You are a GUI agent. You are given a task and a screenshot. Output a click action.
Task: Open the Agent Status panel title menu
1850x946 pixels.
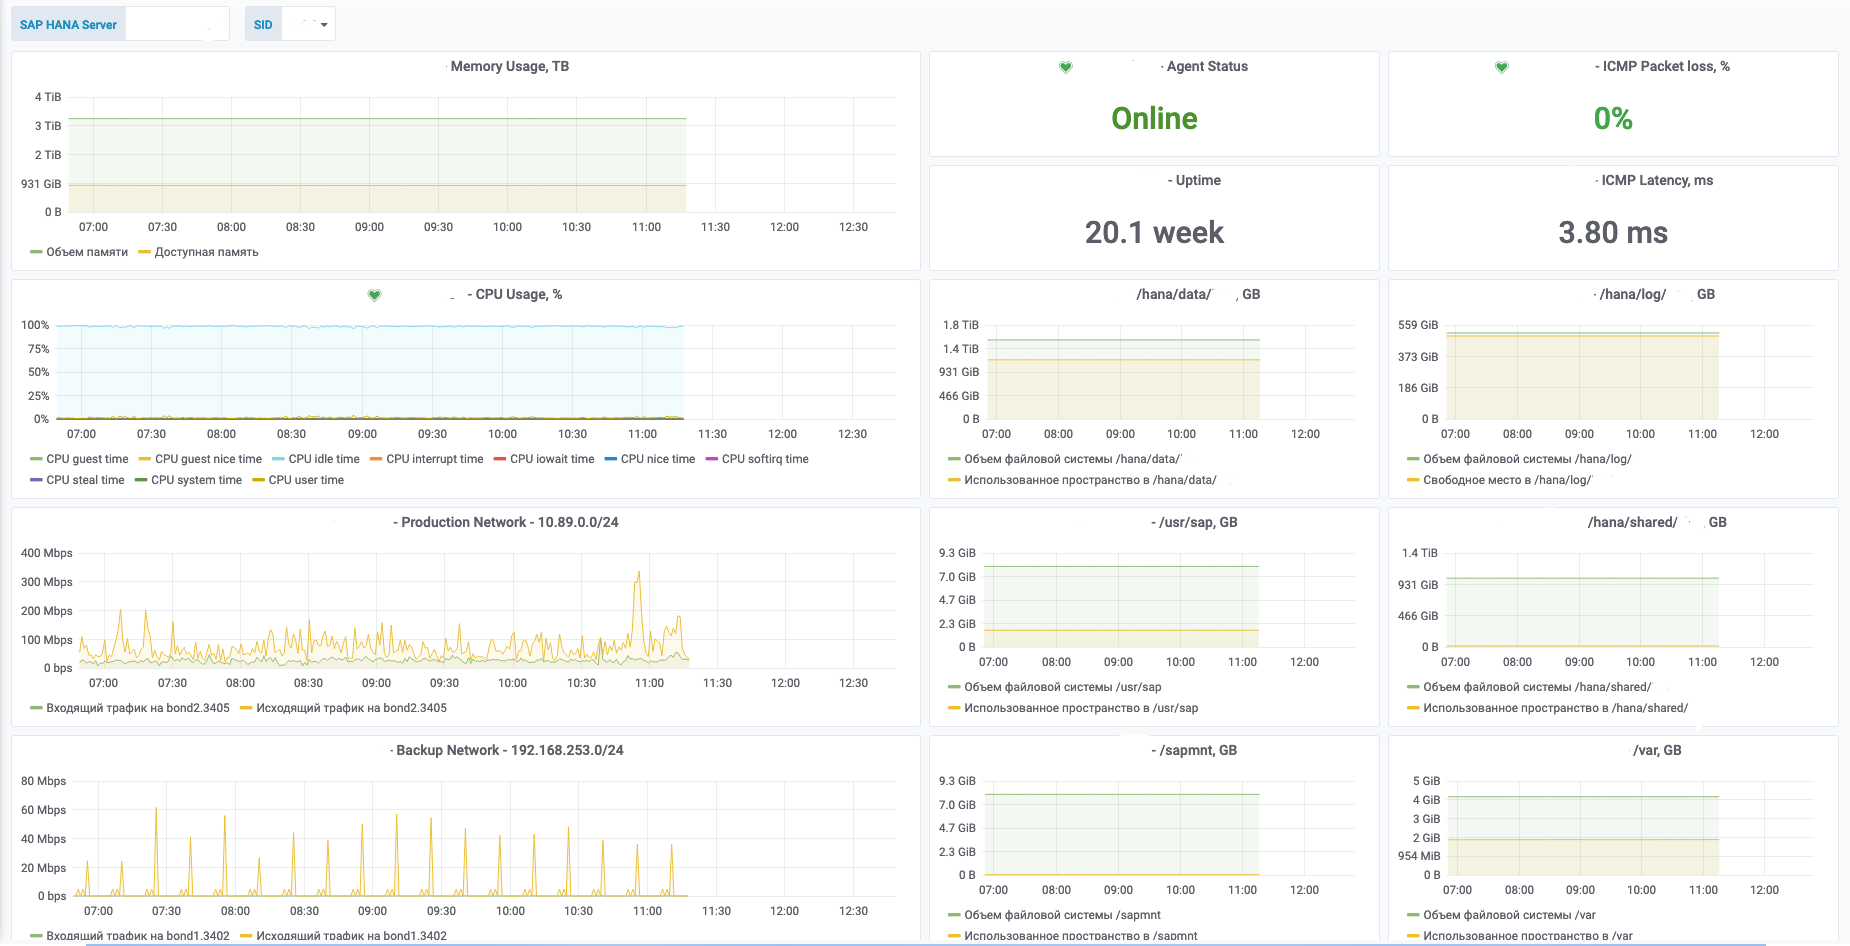(x=1207, y=66)
